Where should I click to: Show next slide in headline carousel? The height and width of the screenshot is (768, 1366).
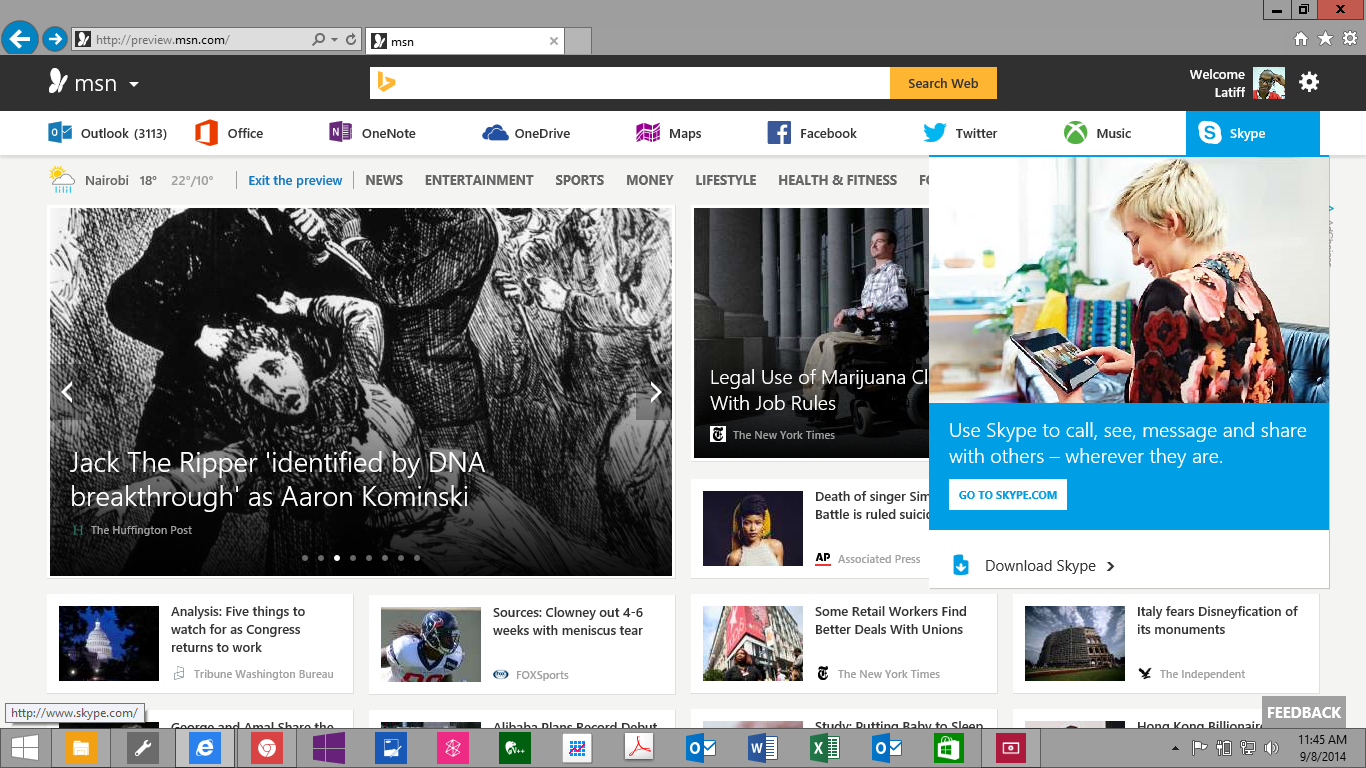pyautogui.click(x=656, y=391)
